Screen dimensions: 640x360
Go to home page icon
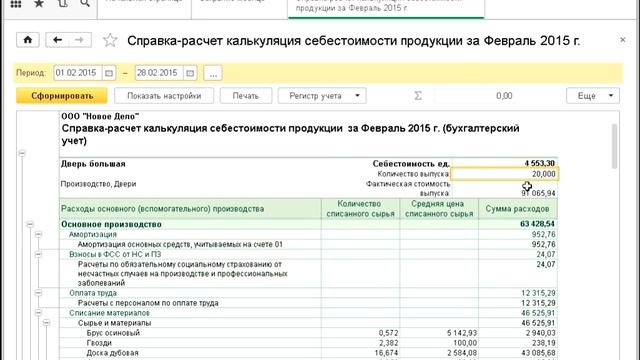(x=28, y=40)
